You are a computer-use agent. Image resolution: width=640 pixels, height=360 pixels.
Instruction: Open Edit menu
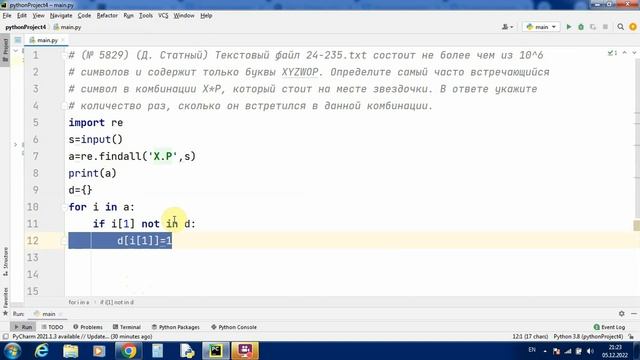22,16
